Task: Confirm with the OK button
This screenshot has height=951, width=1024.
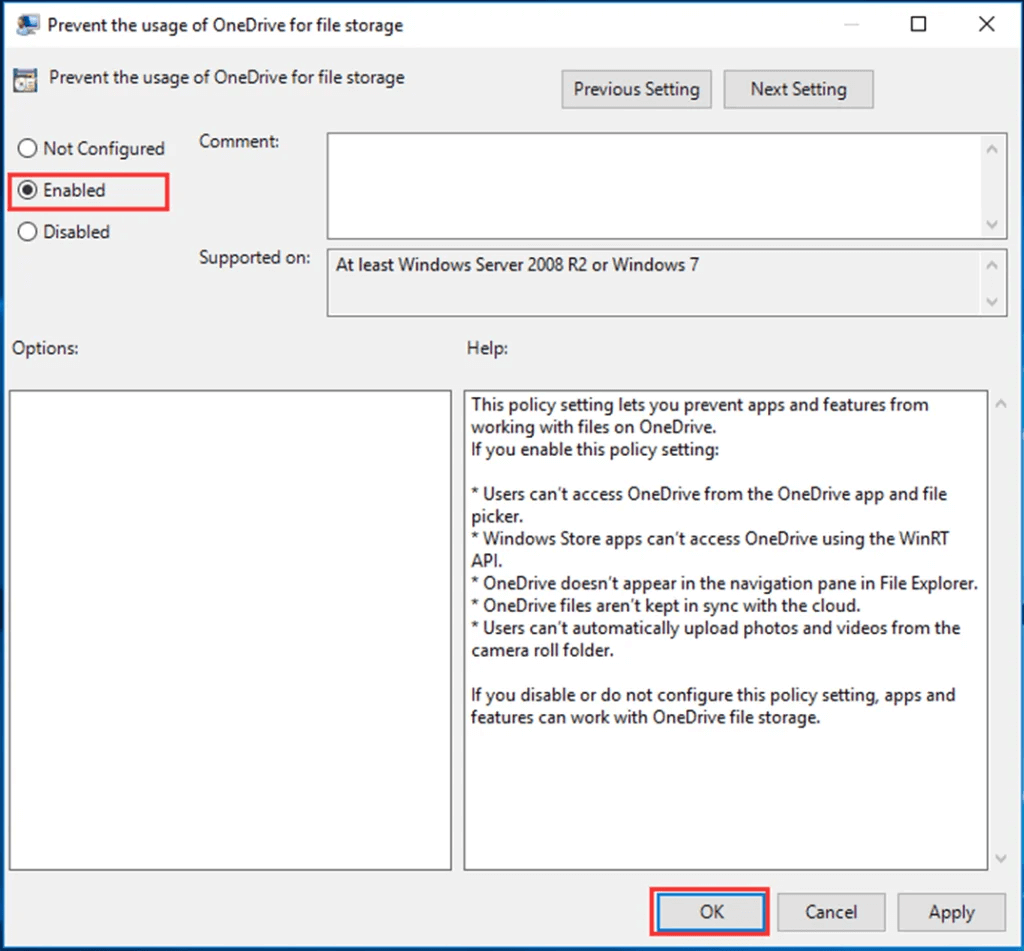Action: click(711, 911)
